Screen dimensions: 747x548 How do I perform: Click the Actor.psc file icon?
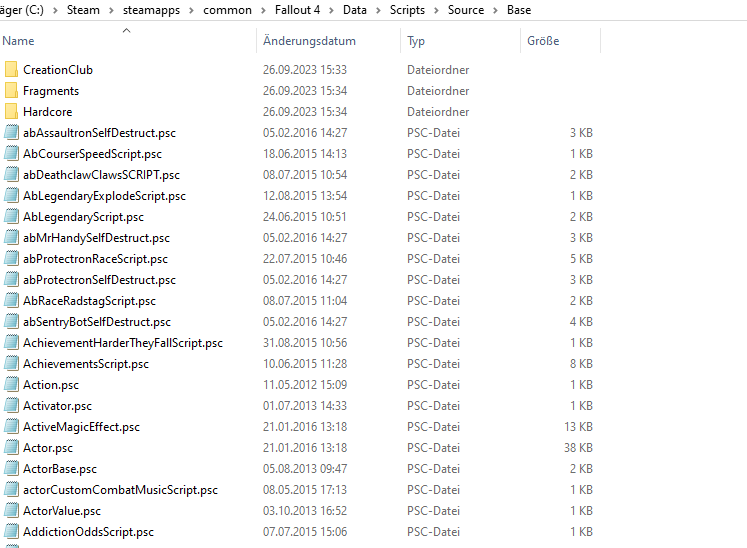[x=11, y=447]
